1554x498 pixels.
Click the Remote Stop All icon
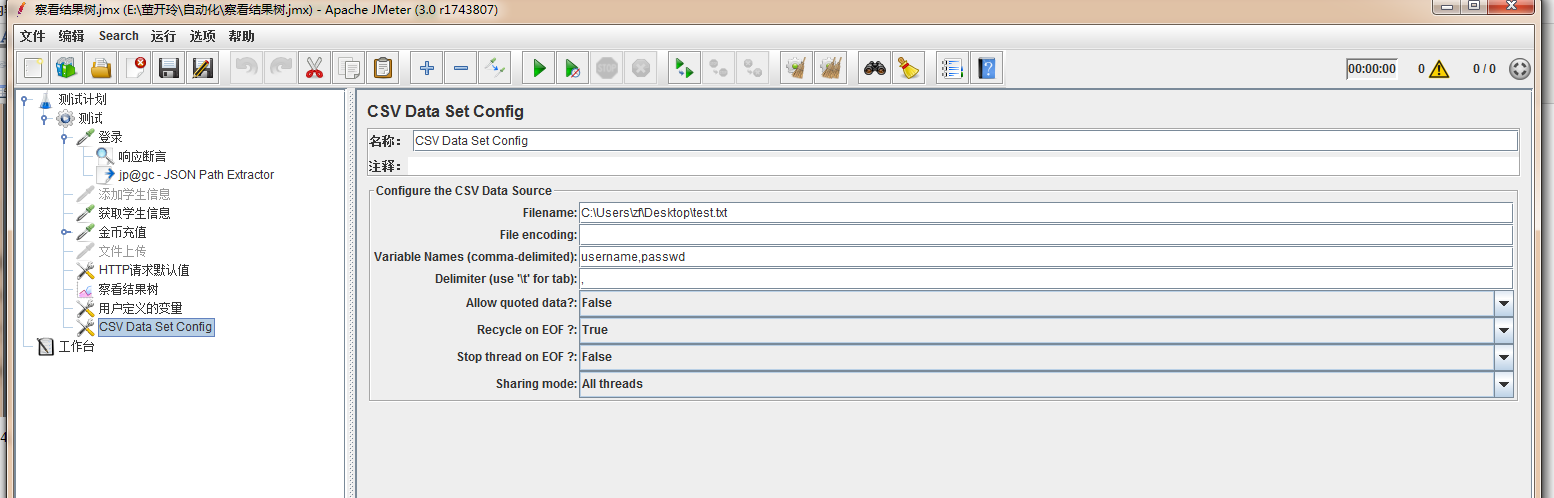click(718, 68)
